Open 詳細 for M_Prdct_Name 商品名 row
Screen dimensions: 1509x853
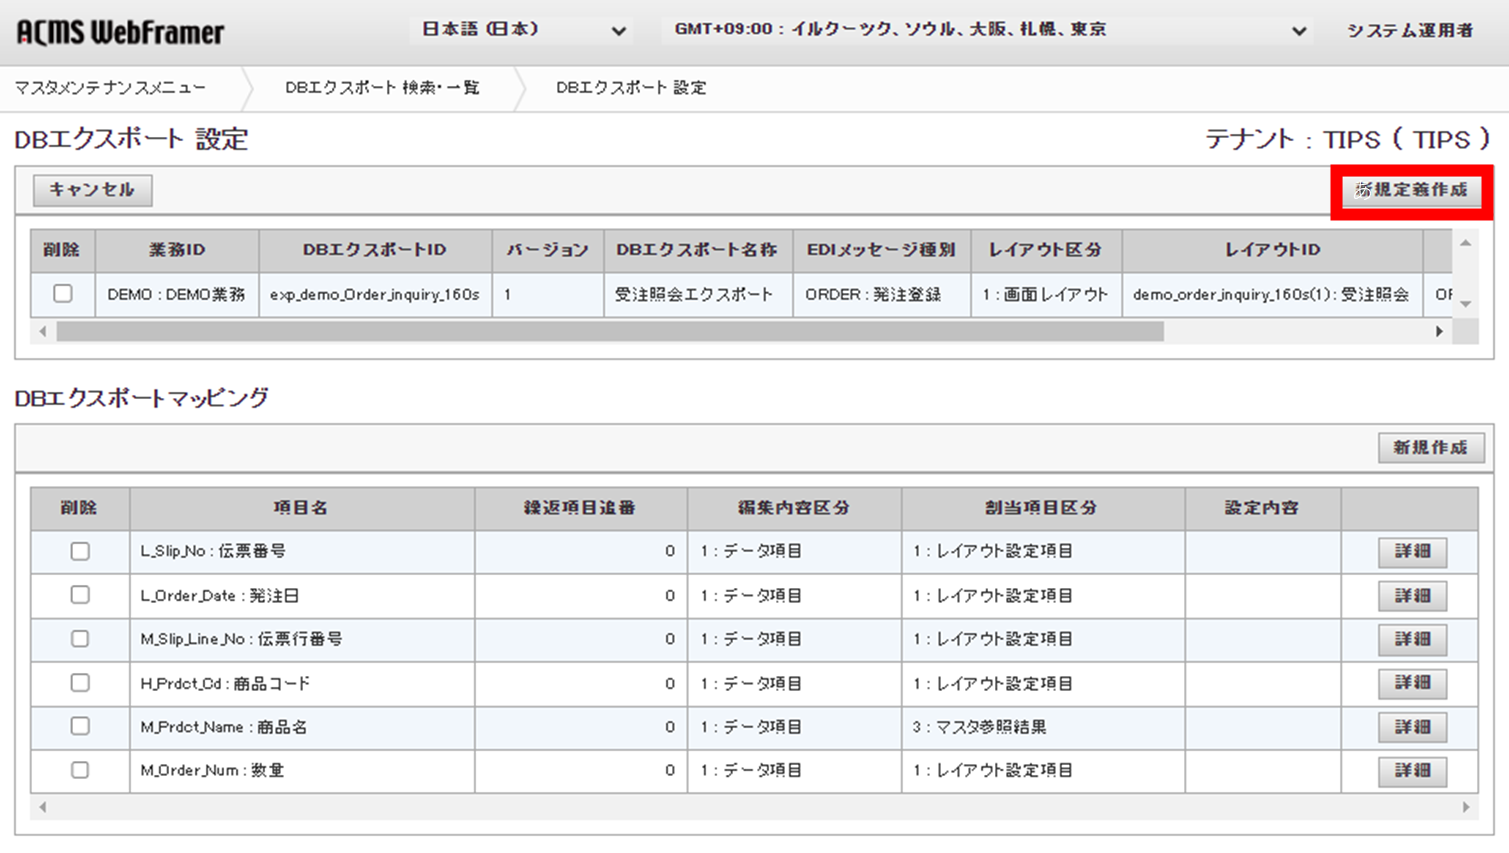click(x=1413, y=727)
